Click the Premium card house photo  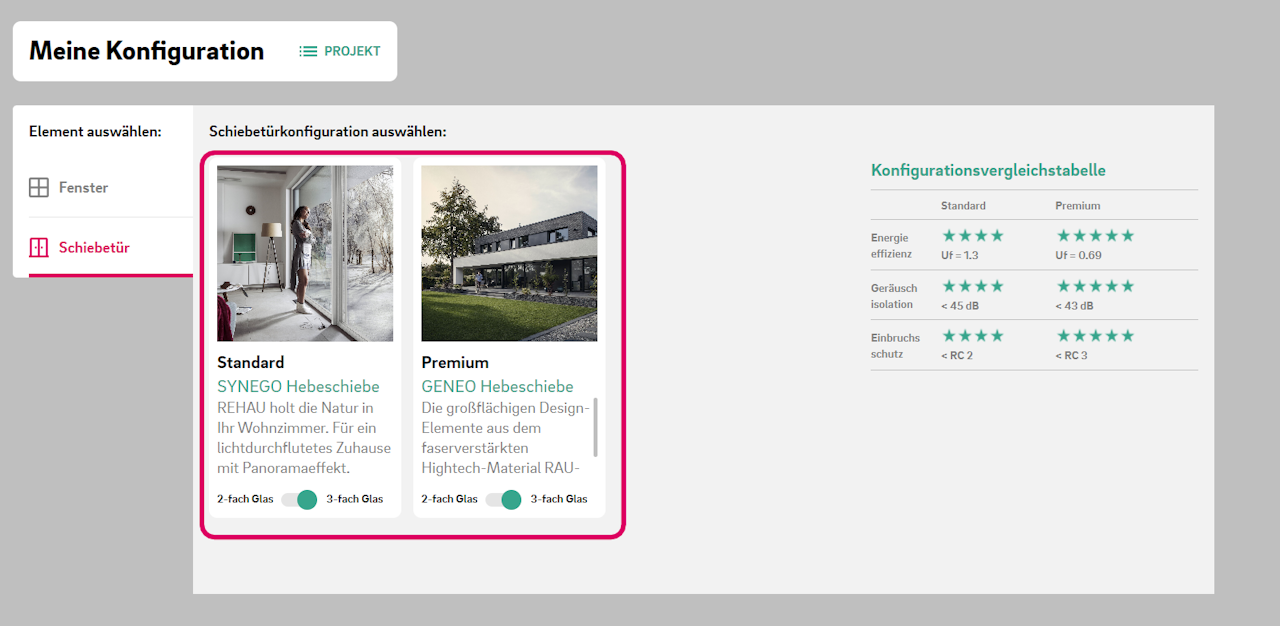pyautogui.click(x=509, y=253)
